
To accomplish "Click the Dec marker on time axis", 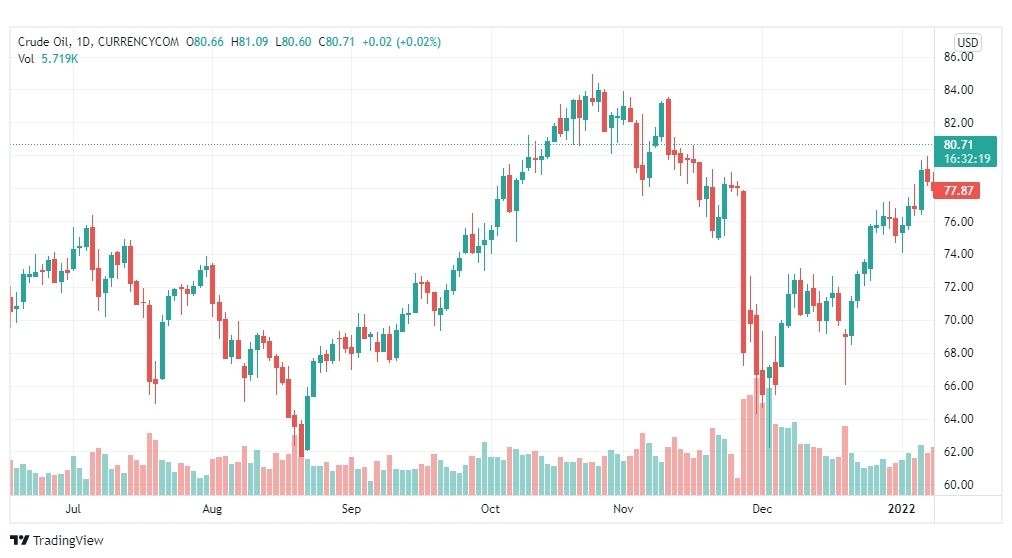I will pyautogui.click(x=762, y=509).
